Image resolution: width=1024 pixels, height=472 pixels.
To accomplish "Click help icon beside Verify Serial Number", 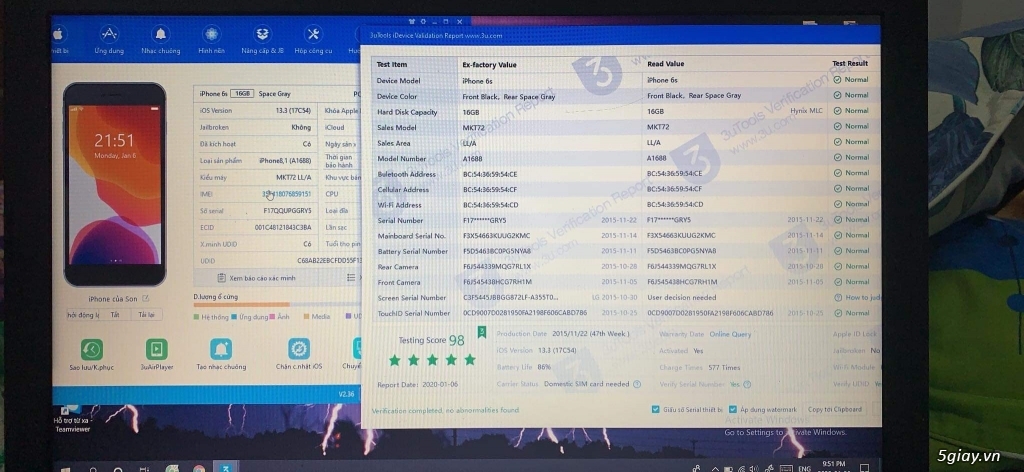I will tap(747, 385).
